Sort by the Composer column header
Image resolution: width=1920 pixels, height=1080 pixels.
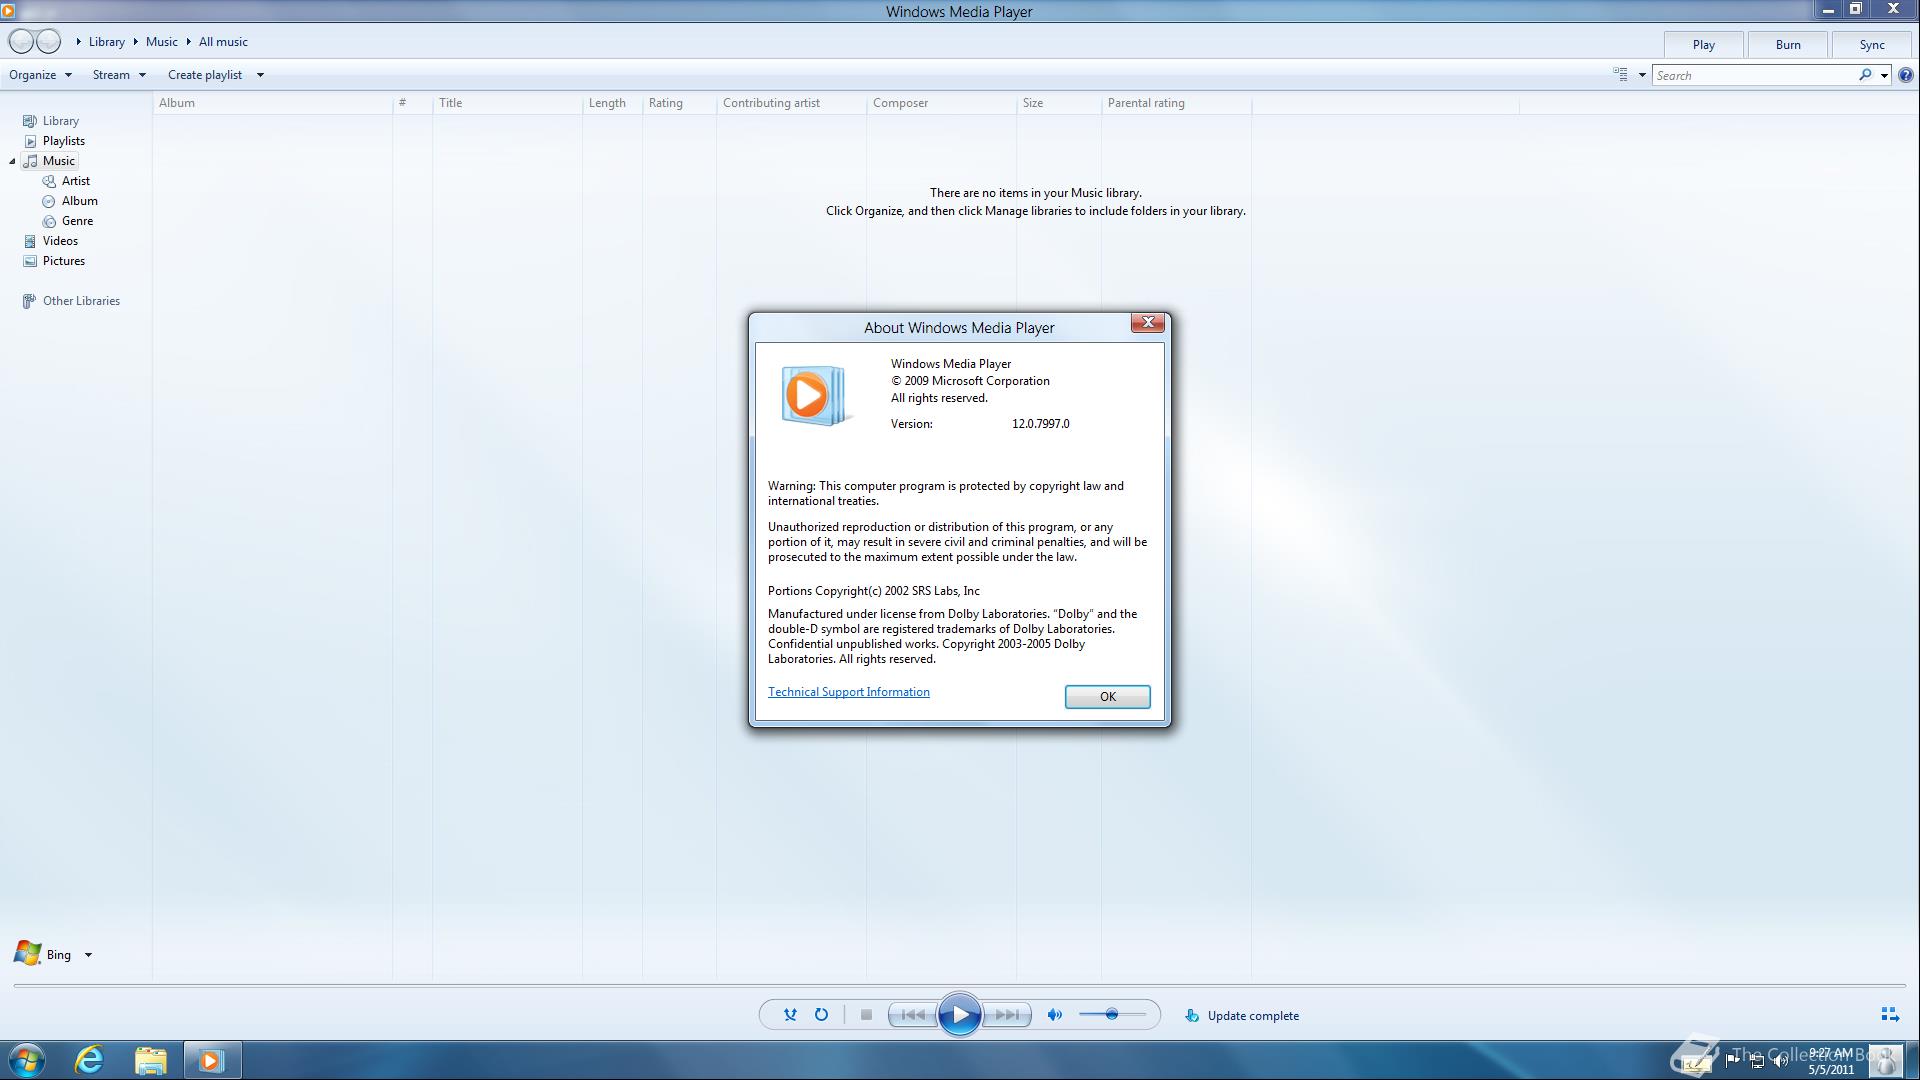(941, 103)
